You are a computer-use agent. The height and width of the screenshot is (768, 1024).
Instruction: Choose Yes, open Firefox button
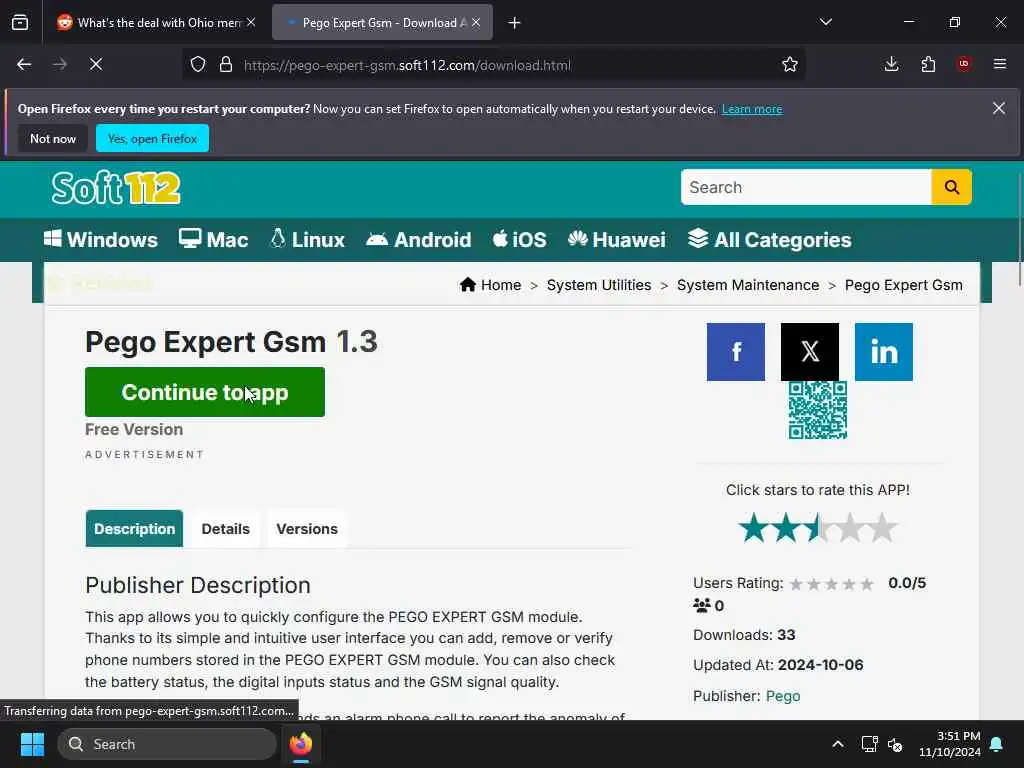152,138
